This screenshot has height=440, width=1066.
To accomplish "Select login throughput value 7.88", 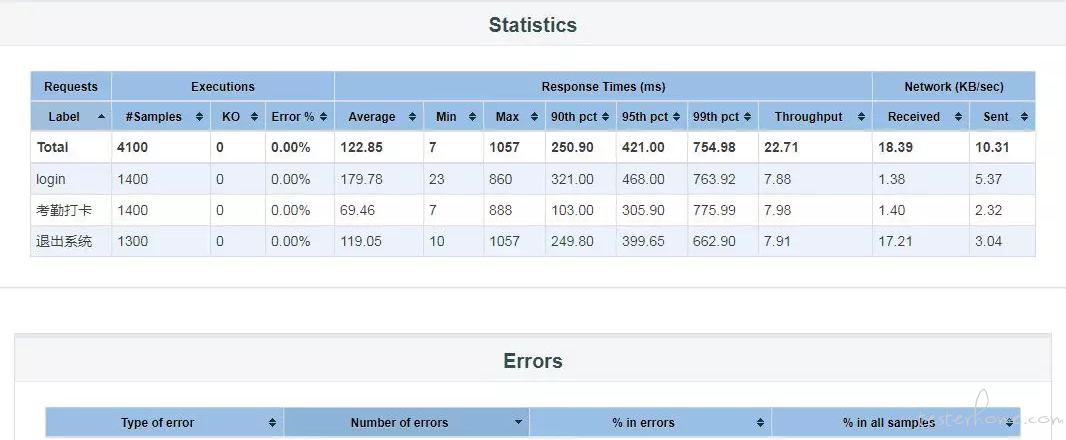I will 778,180.
